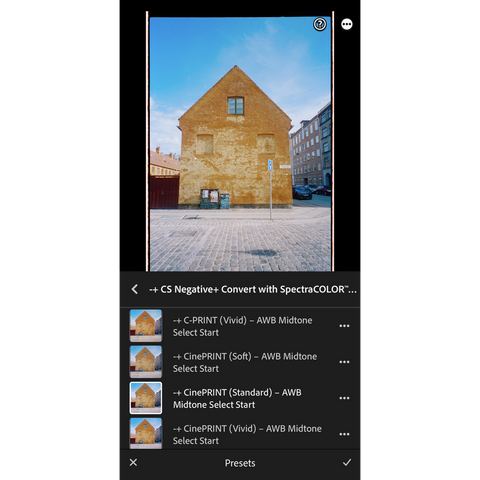
Task: Cancel presets with the X icon
Action: [133, 462]
